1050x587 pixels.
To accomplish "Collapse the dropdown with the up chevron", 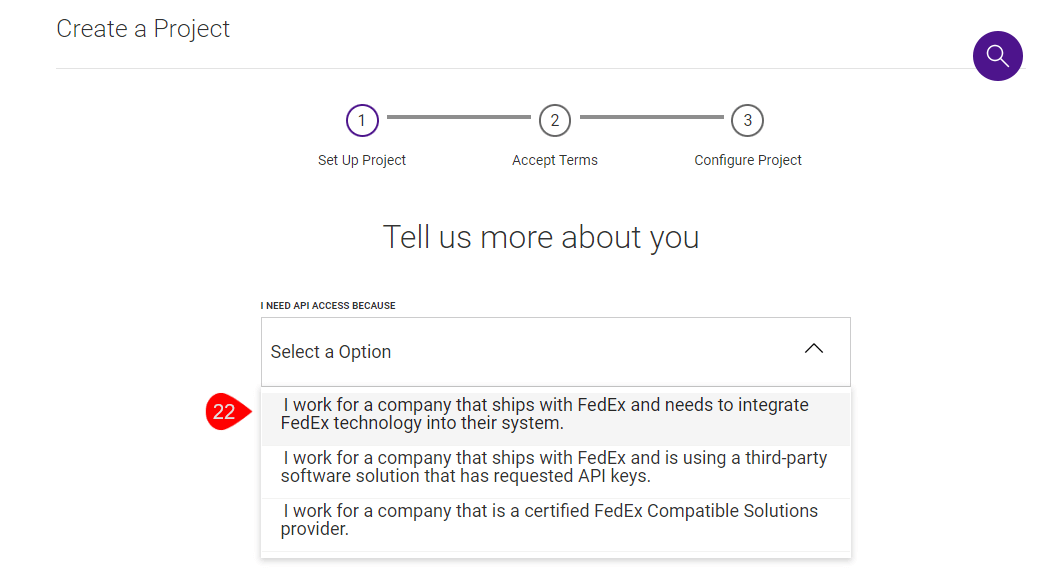I will 814,349.
